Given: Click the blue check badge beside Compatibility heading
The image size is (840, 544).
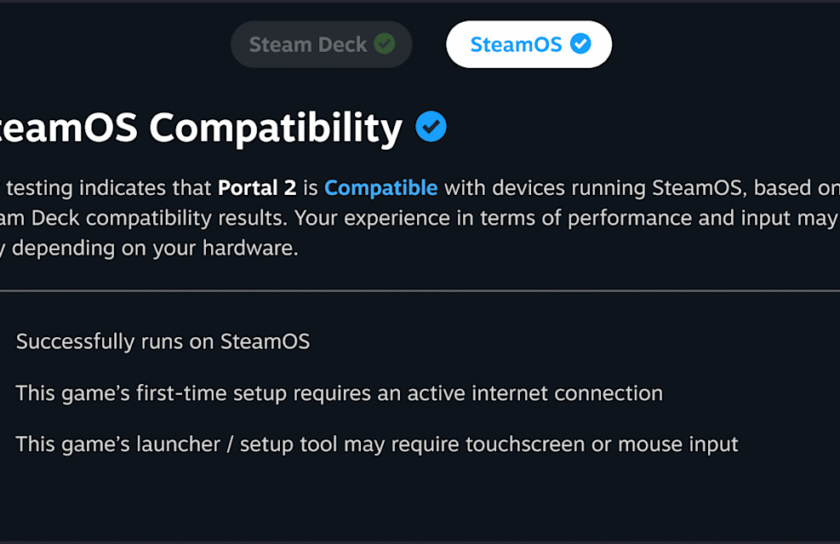Looking at the screenshot, I should (x=431, y=127).
